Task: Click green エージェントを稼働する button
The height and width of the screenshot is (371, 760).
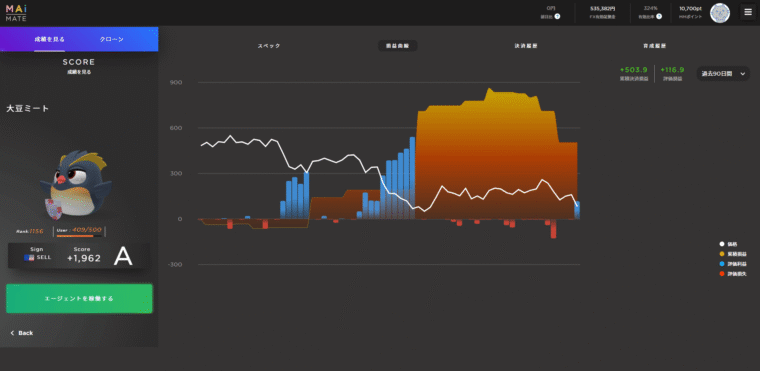Action: click(x=79, y=299)
